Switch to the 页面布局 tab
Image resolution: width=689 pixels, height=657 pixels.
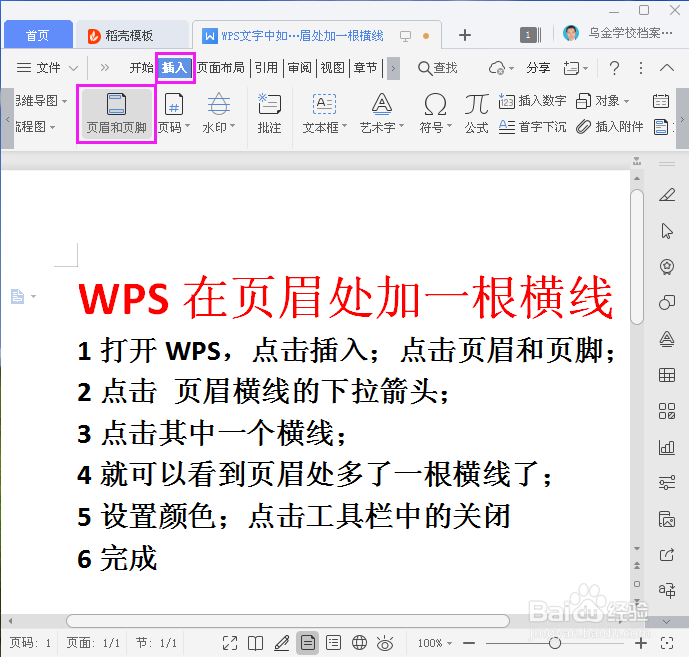221,68
